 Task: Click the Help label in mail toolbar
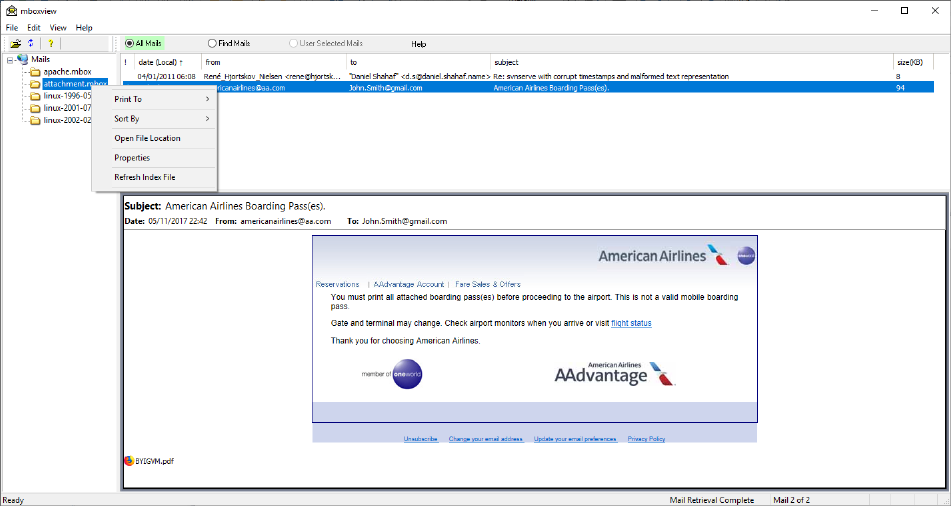[x=418, y=44]
